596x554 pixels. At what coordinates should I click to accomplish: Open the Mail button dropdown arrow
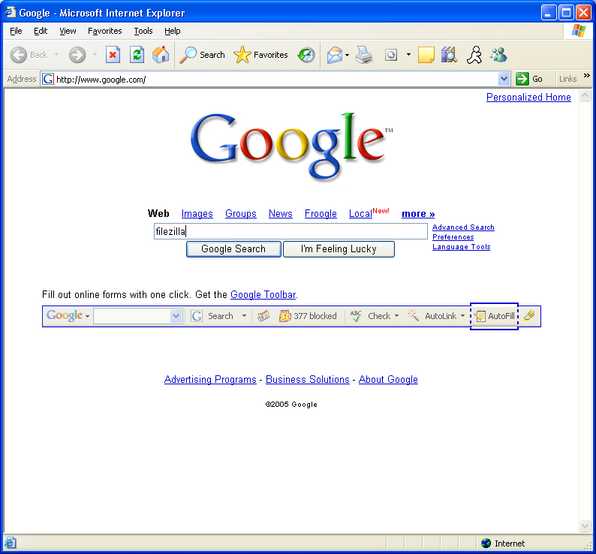(x=347, y=55)
